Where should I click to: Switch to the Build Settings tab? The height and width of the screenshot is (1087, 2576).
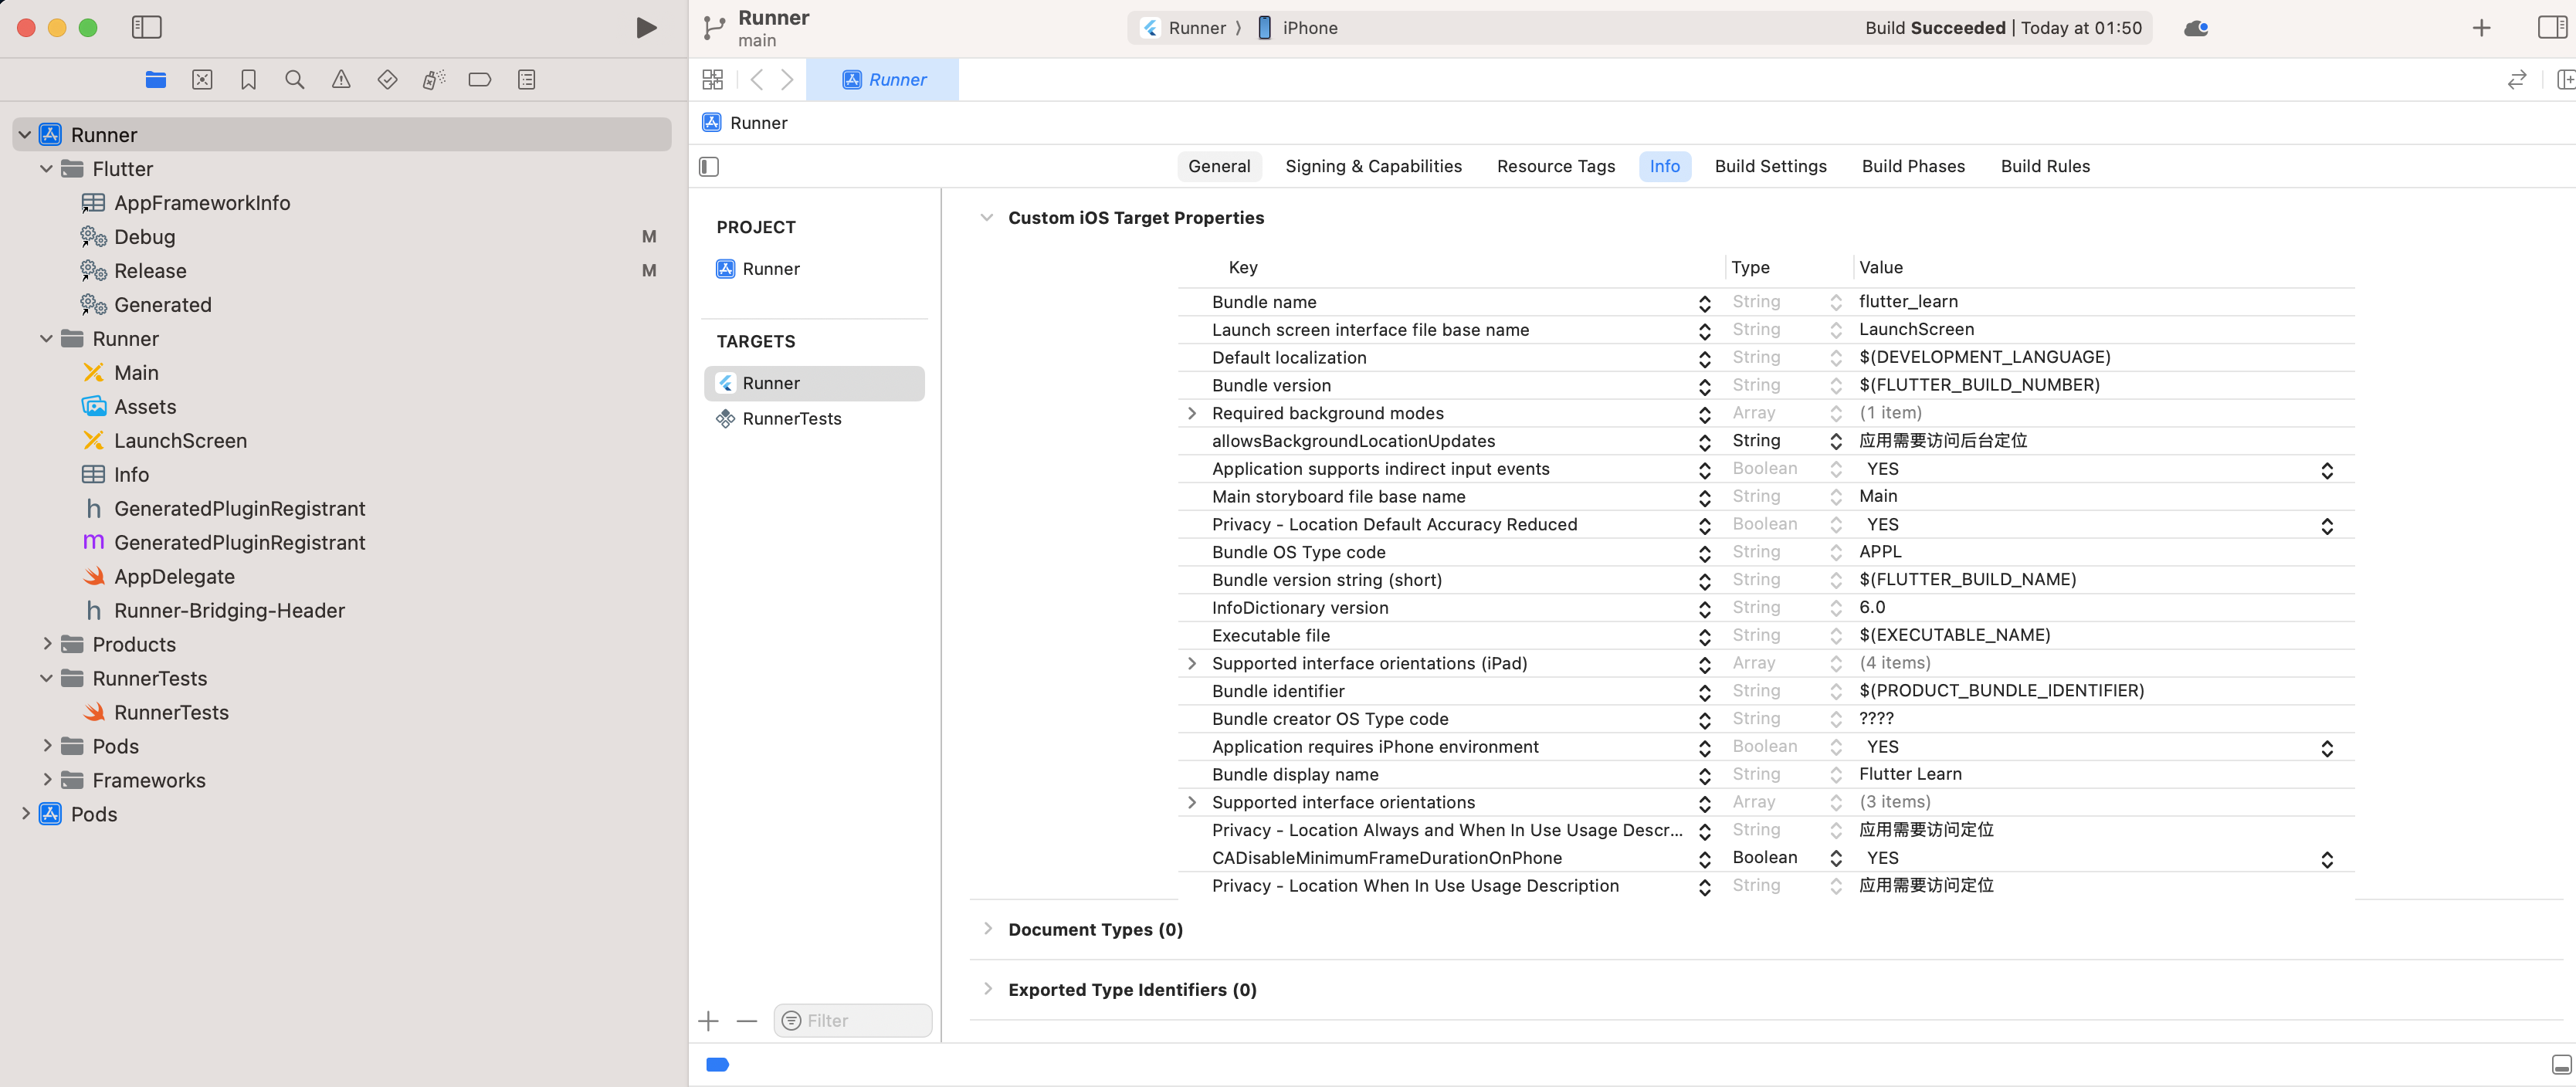click(1770, 167)
